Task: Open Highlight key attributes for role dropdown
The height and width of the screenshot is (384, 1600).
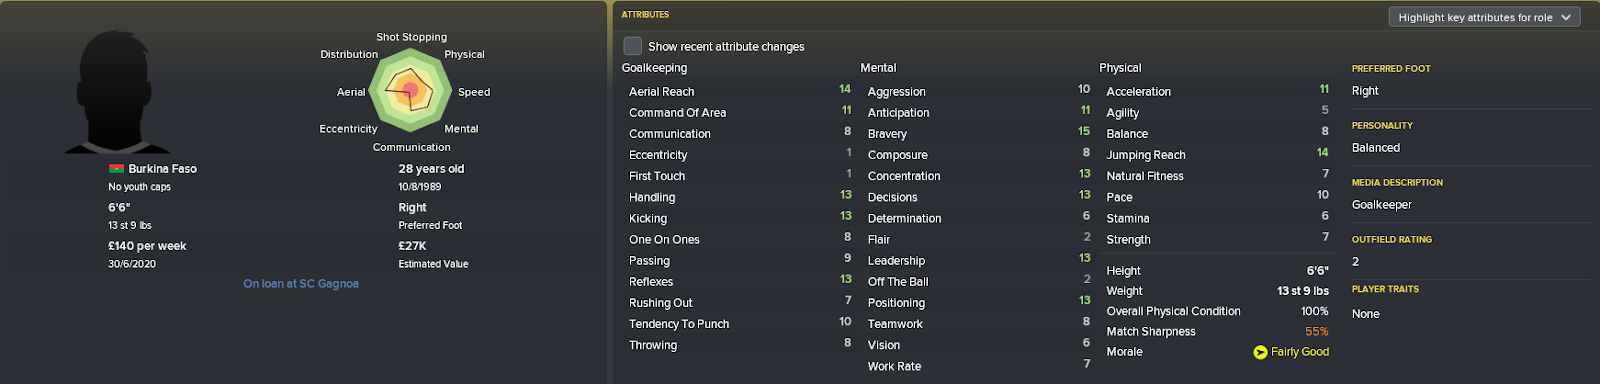Action: (1484, 17)
